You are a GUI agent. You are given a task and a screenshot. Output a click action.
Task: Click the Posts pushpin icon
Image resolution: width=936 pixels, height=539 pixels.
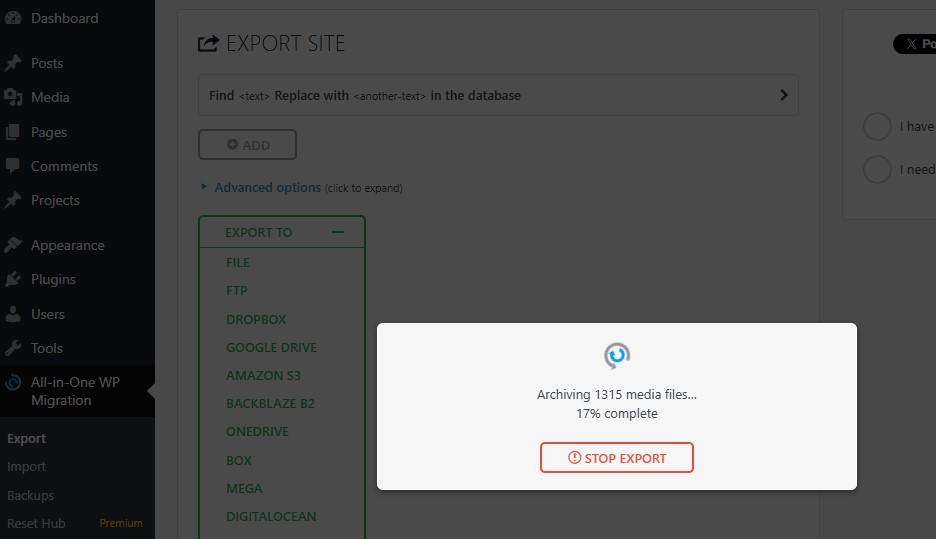click(x=13, y=63)
